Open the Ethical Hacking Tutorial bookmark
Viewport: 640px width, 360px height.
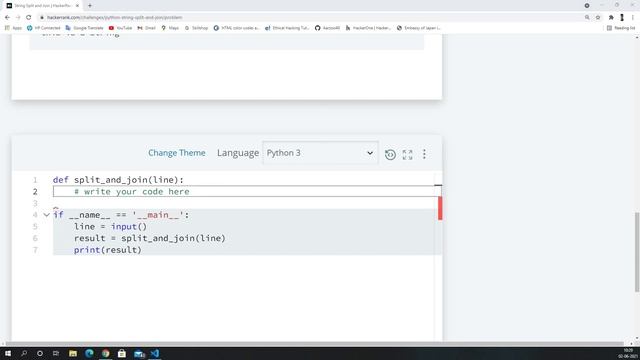287,28
